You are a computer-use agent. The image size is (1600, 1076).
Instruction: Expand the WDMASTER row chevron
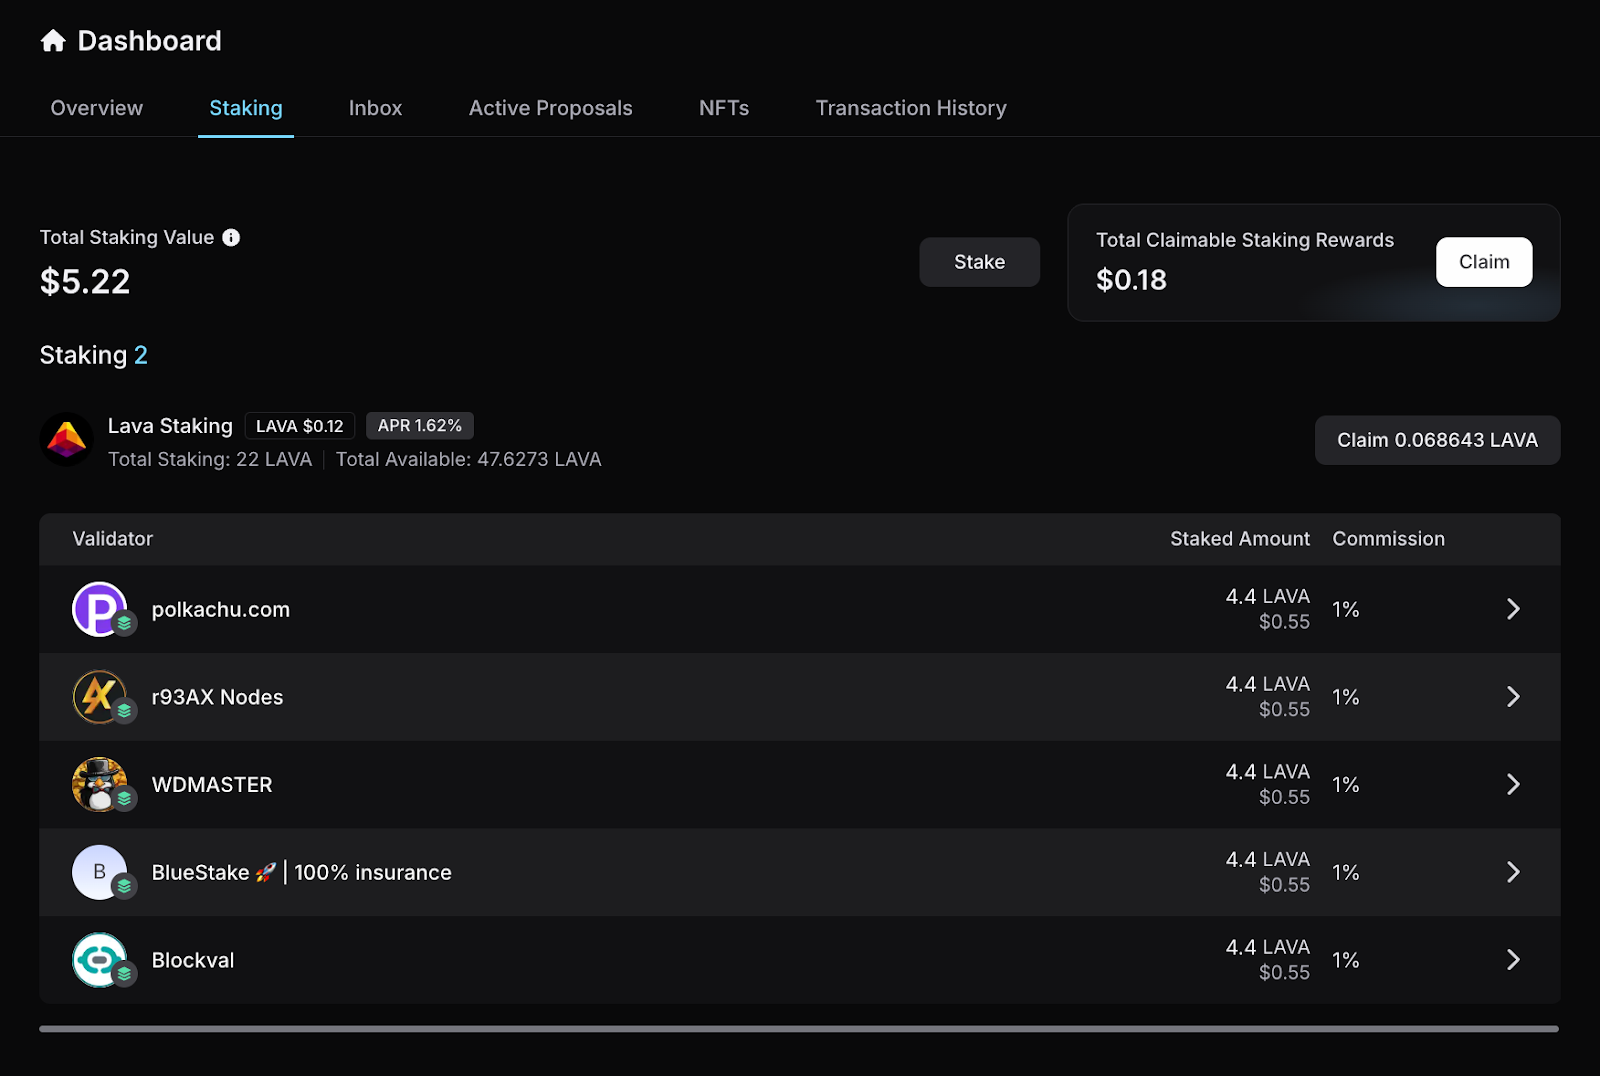pos(1513,785)
